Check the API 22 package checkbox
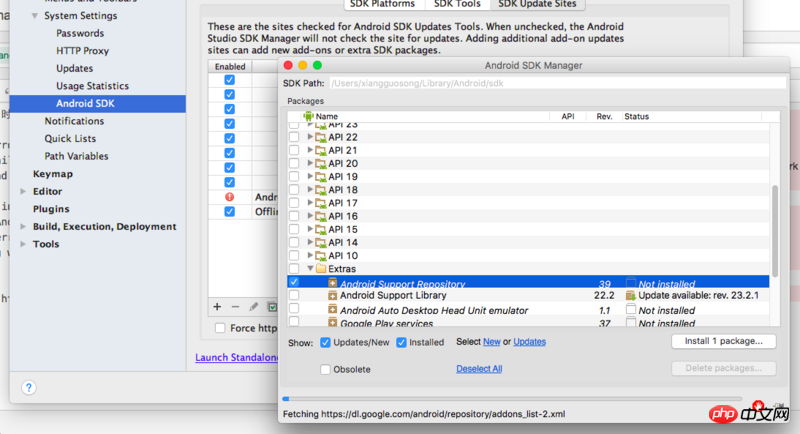800x434 pixels. [294, 137]
